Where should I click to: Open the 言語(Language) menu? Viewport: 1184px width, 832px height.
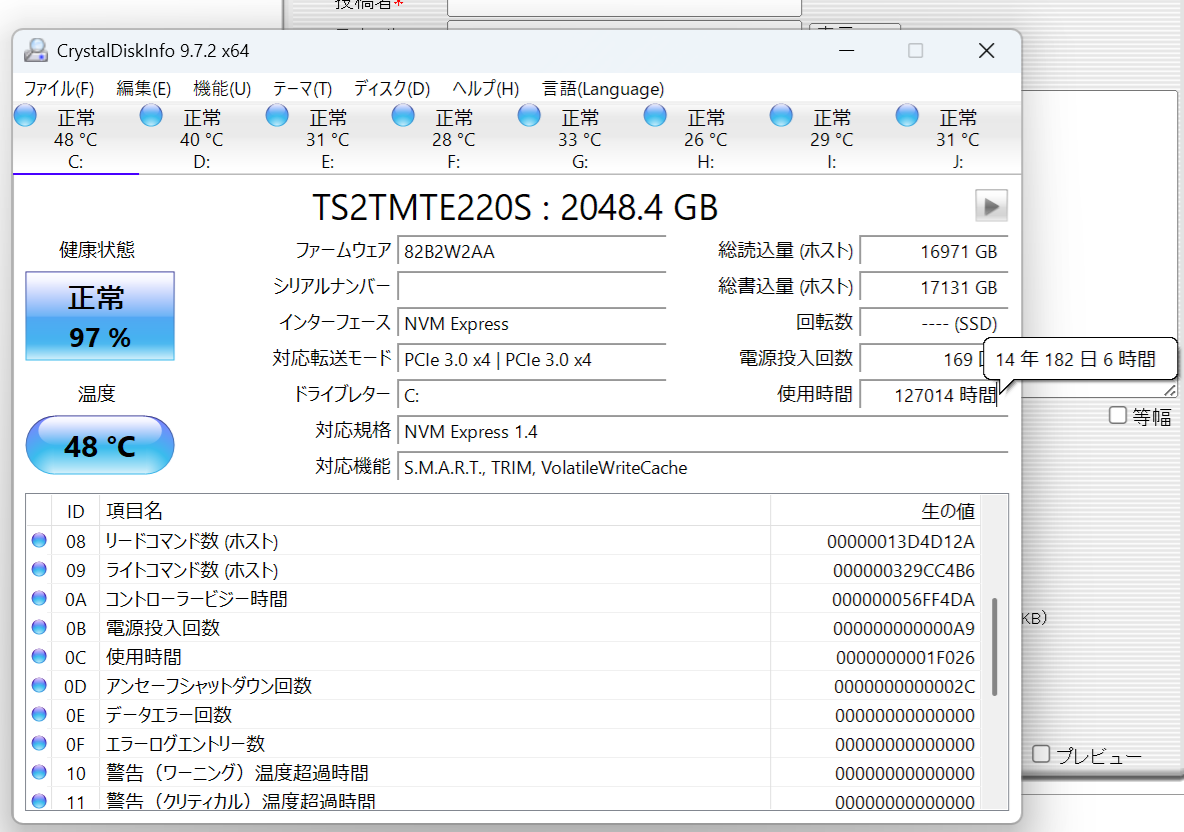[603, 89]
